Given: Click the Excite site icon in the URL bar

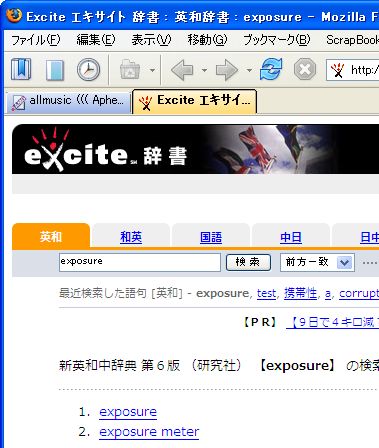Looking at the screenshot, I should (x=337, y=70).
